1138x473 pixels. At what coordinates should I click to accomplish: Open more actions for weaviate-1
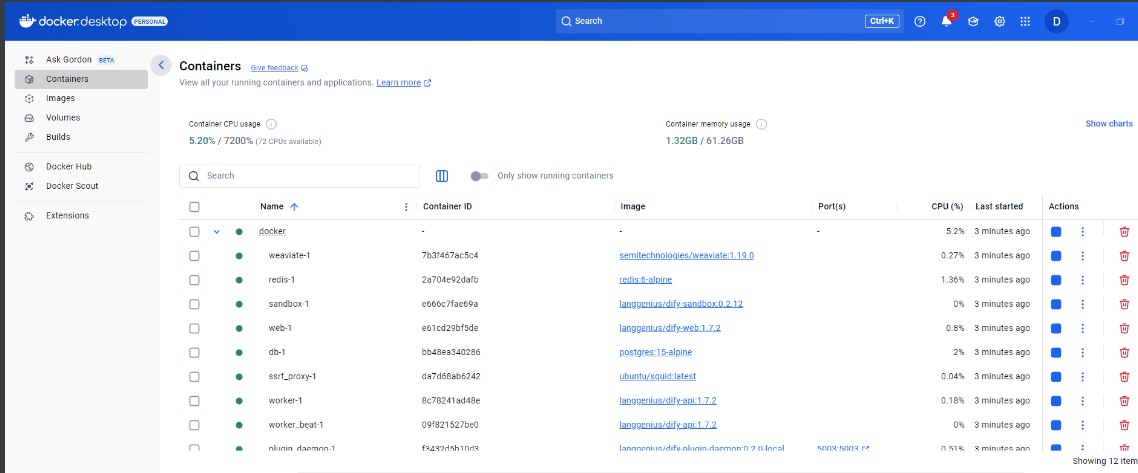click(x=1082, y=255)
